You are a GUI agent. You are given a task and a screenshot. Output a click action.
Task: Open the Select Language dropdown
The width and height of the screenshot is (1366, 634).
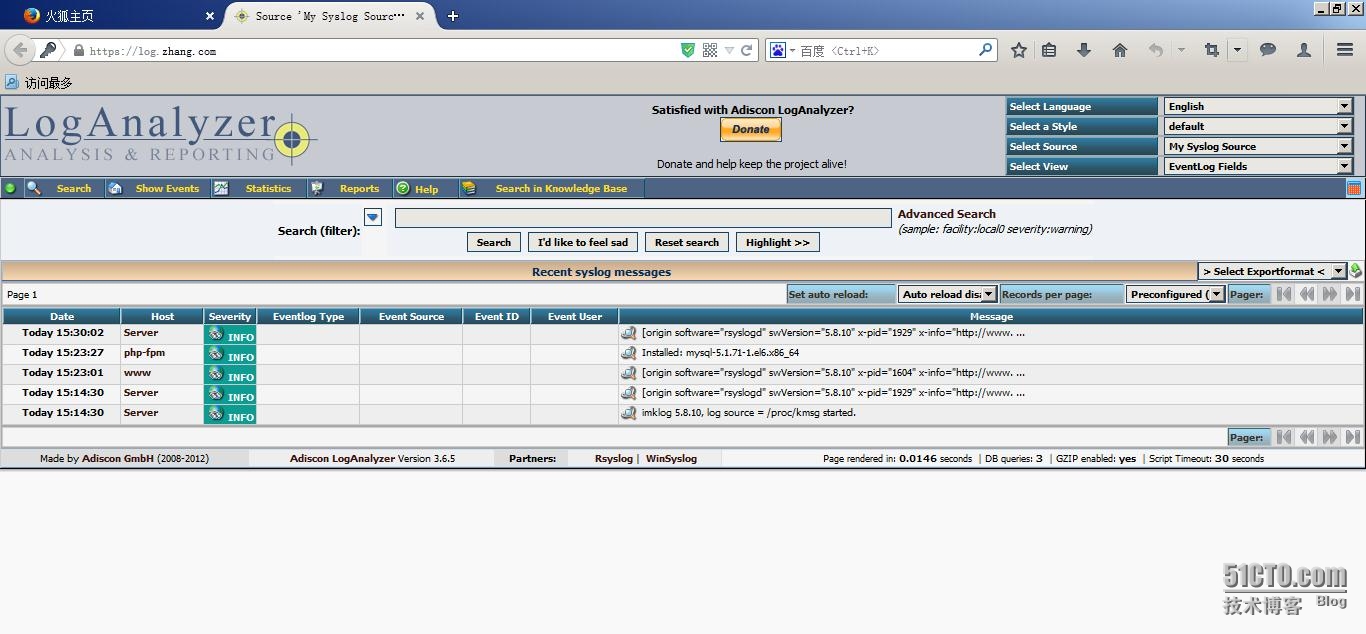1258,106
